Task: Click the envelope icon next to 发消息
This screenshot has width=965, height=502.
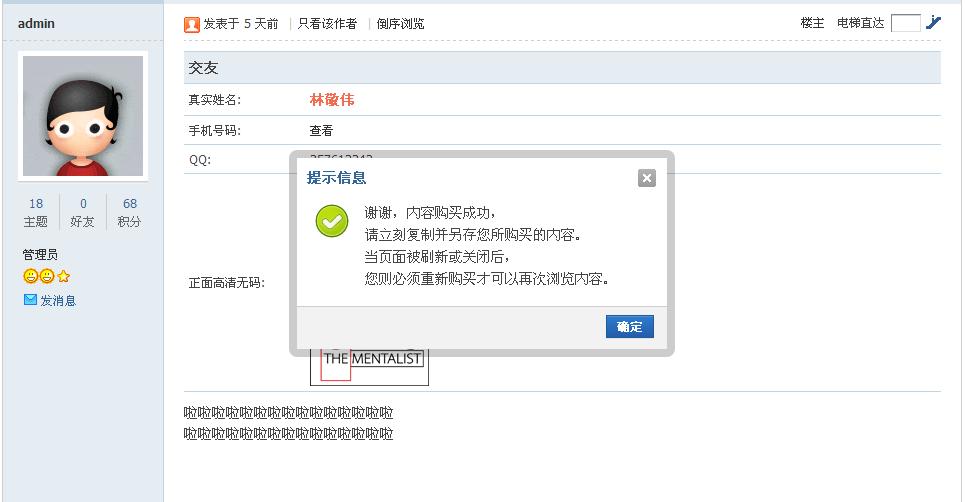Action: 30,300
